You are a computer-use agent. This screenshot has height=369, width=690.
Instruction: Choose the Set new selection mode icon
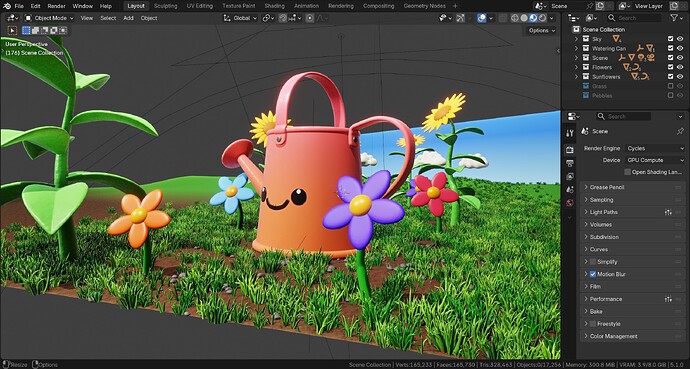[x=26, y=30]
